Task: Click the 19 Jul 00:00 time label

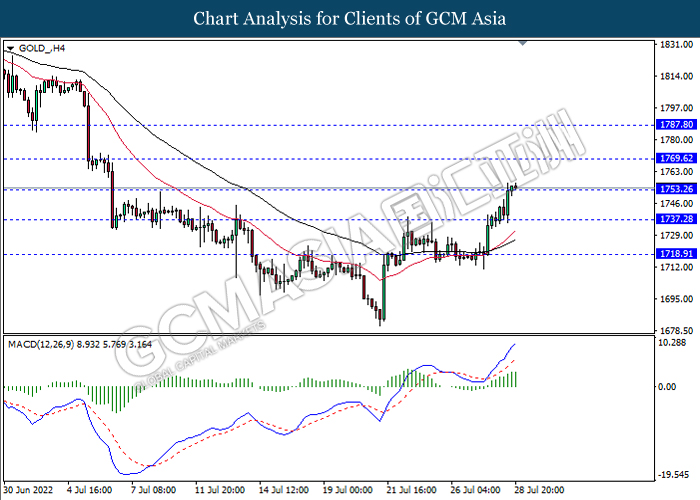Action: (x=347, y=490)
